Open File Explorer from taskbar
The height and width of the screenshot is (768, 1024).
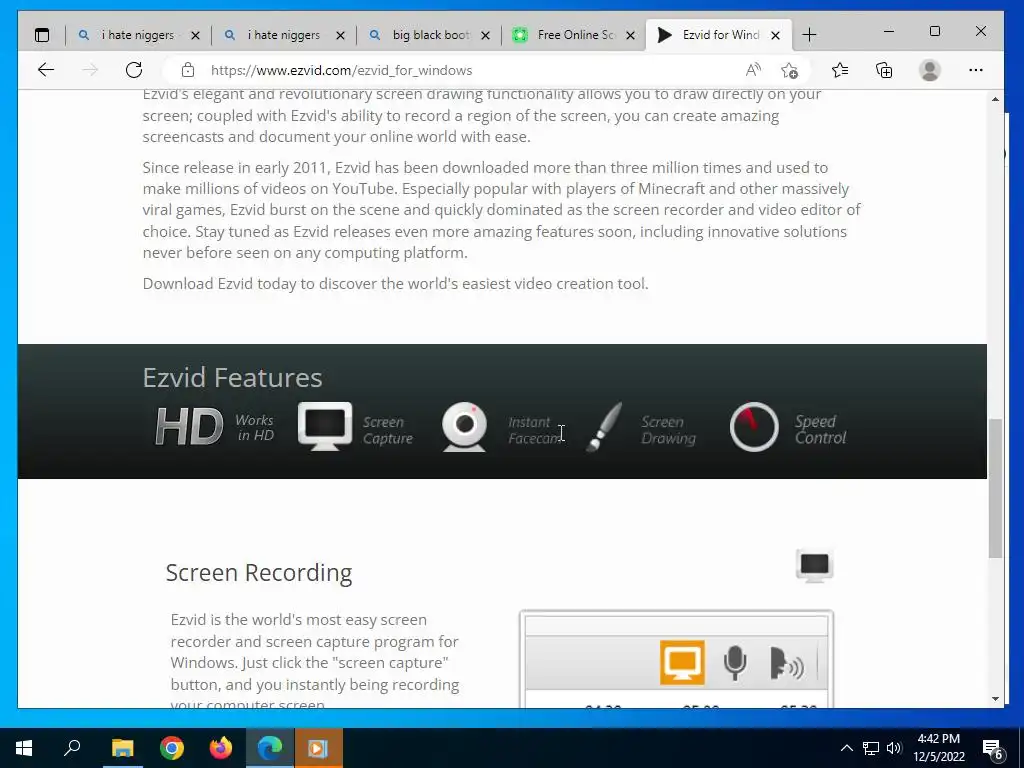tap(122, 748)
